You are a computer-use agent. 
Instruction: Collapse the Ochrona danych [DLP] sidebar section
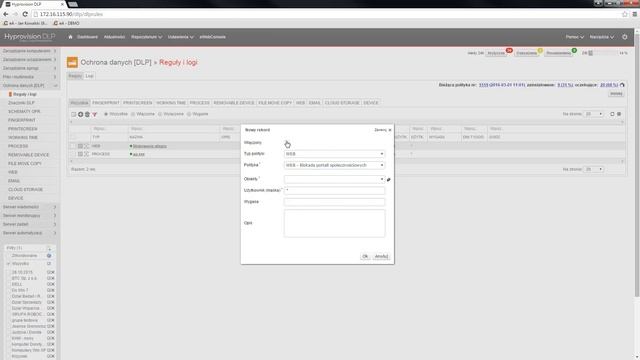point(29,86)
